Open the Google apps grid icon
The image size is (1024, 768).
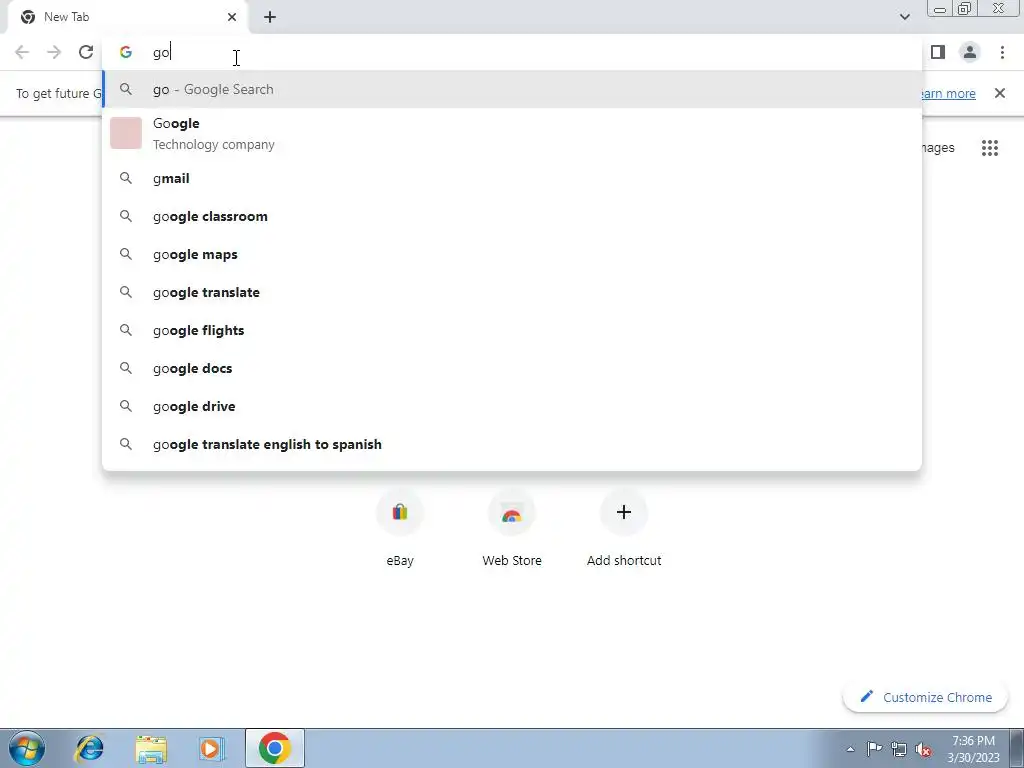click(989, 148)
